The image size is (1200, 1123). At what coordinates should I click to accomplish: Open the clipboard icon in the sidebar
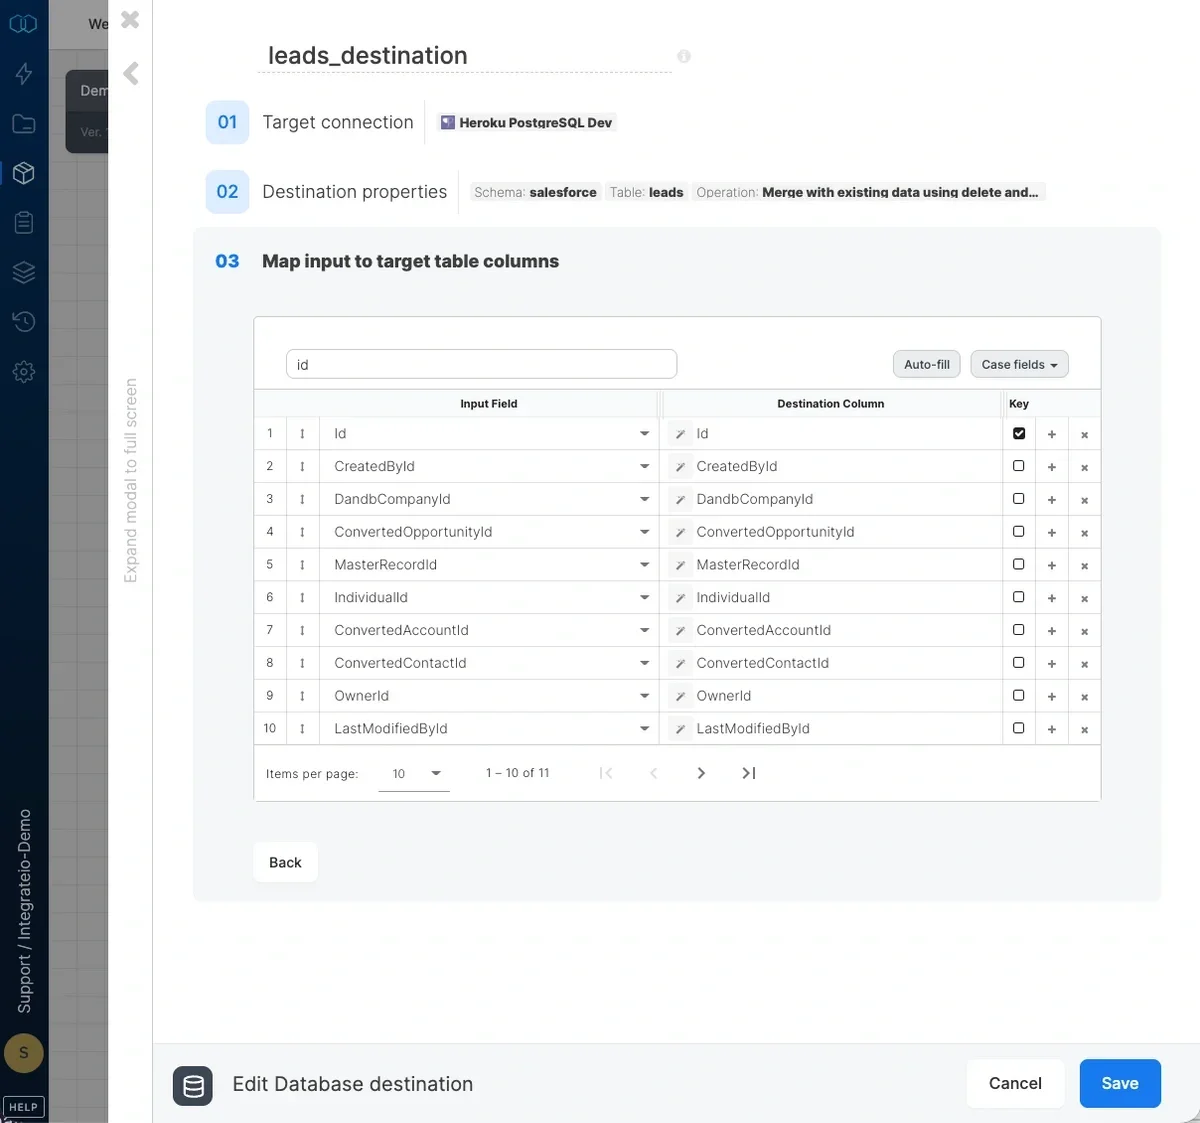point(24,222)
